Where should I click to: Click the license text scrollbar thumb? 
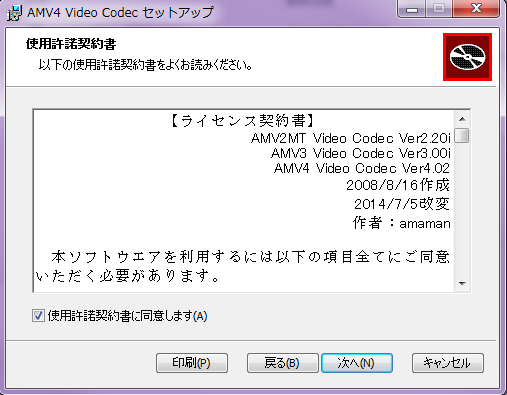(x=462, y=135)
